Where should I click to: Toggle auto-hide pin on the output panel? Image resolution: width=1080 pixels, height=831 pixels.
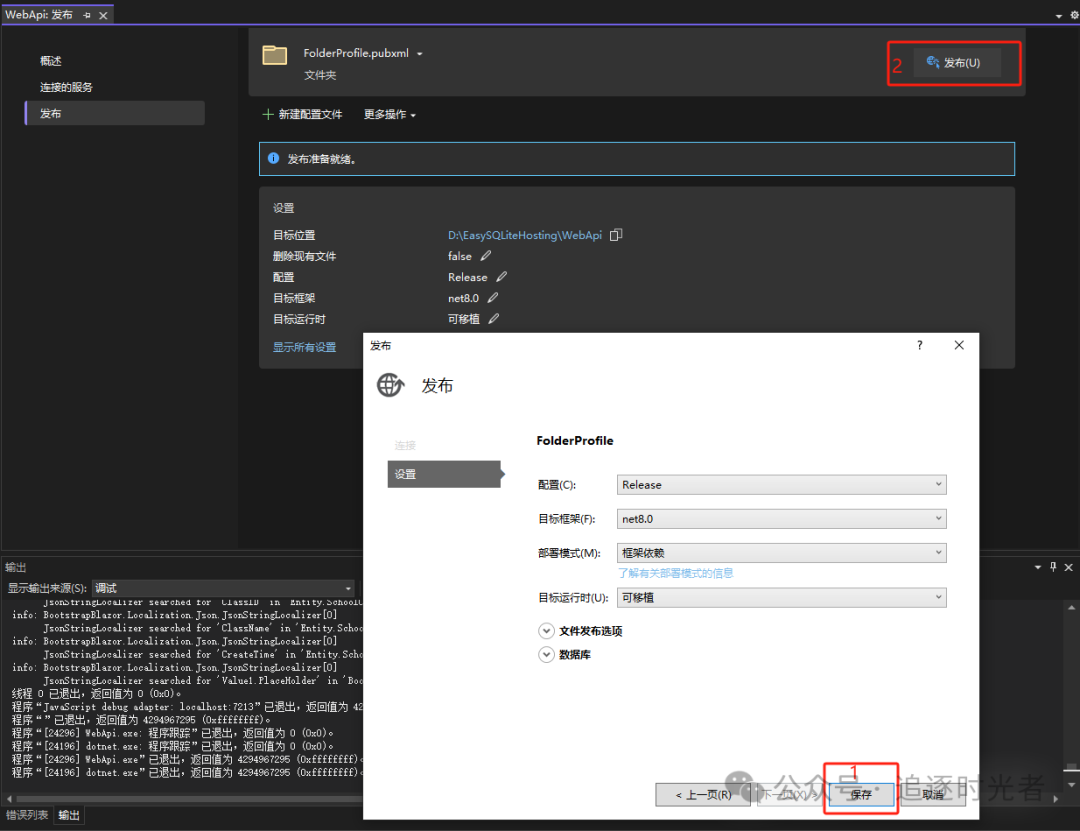[x=1053, y=566]
